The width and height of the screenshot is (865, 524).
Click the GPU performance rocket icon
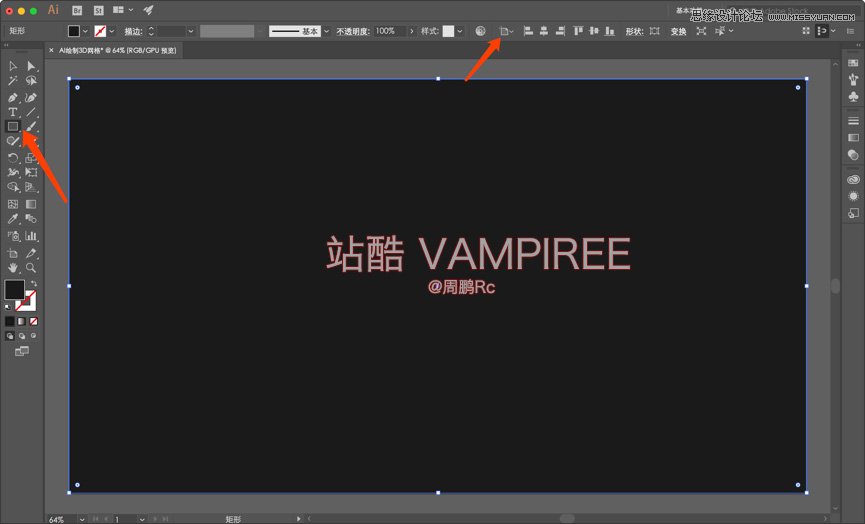[148, 10]
